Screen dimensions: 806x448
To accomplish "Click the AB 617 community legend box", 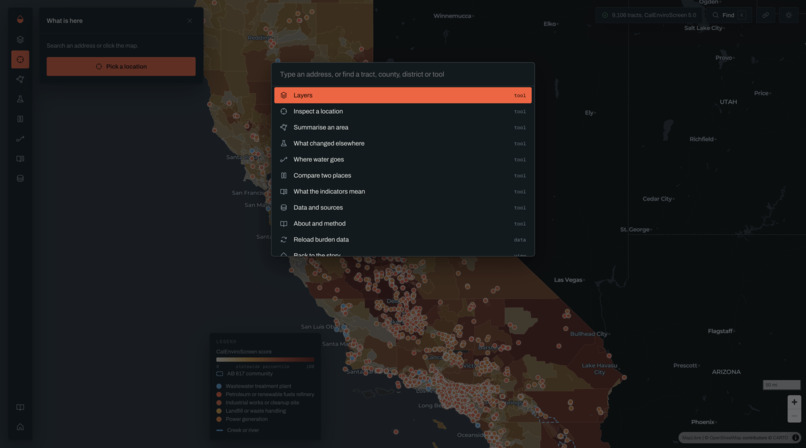I will tap(219, 374).
